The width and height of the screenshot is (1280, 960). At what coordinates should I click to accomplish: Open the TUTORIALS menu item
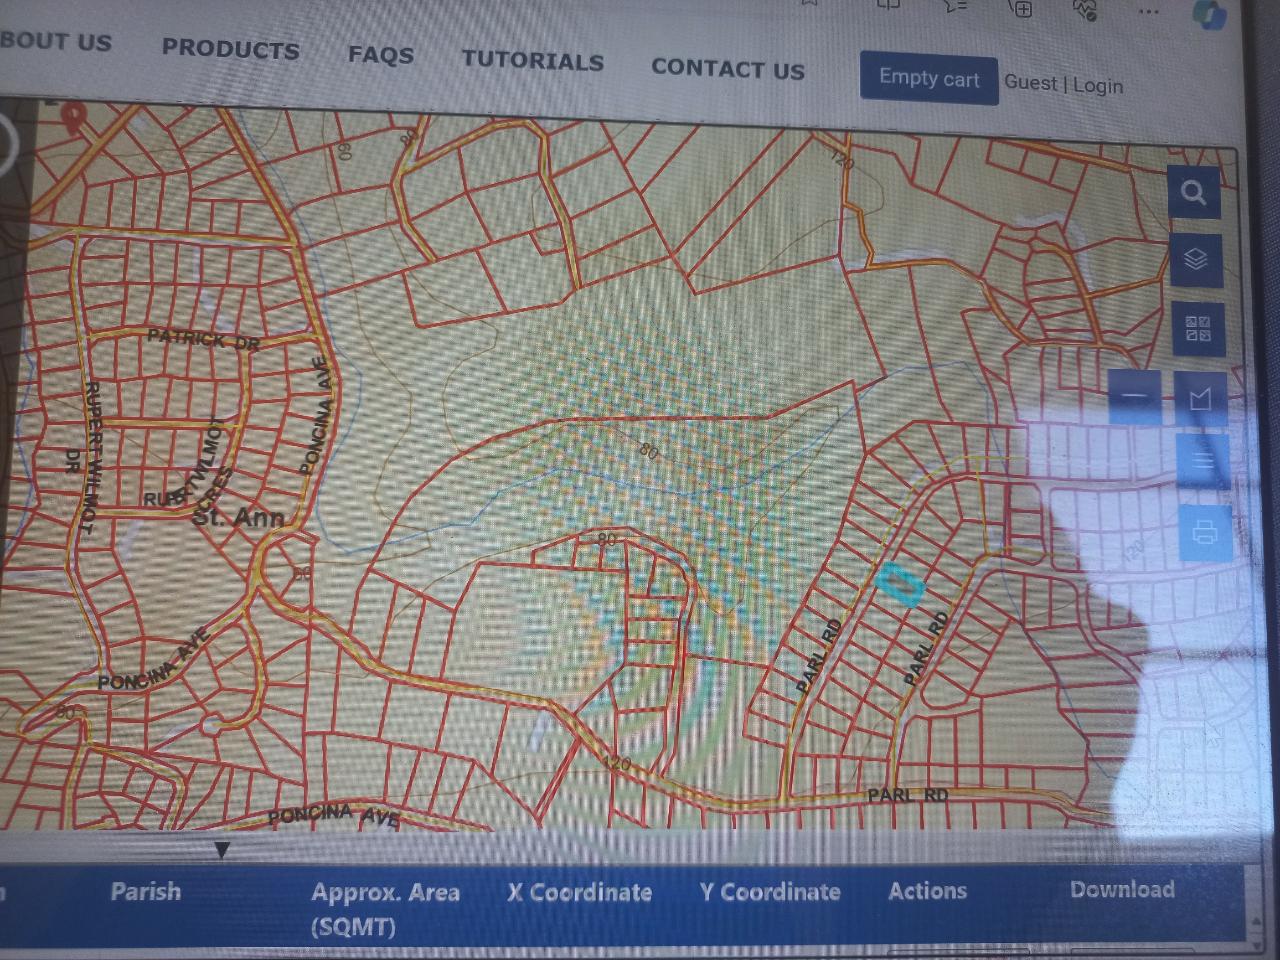point(532,61)
